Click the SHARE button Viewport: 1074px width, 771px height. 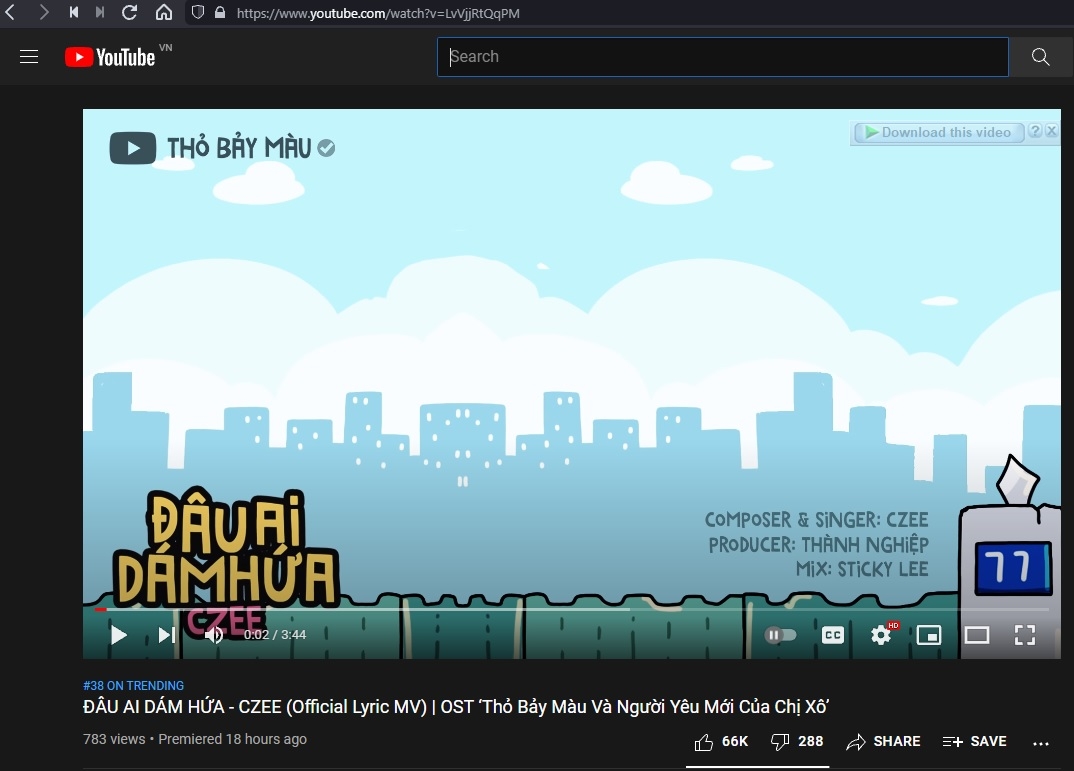click(884, 742)
